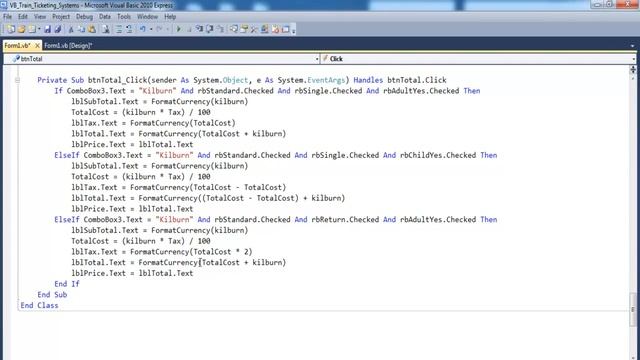Expand the Redo history dropdown arrow

pyautogui.click(x=167, y=29)
